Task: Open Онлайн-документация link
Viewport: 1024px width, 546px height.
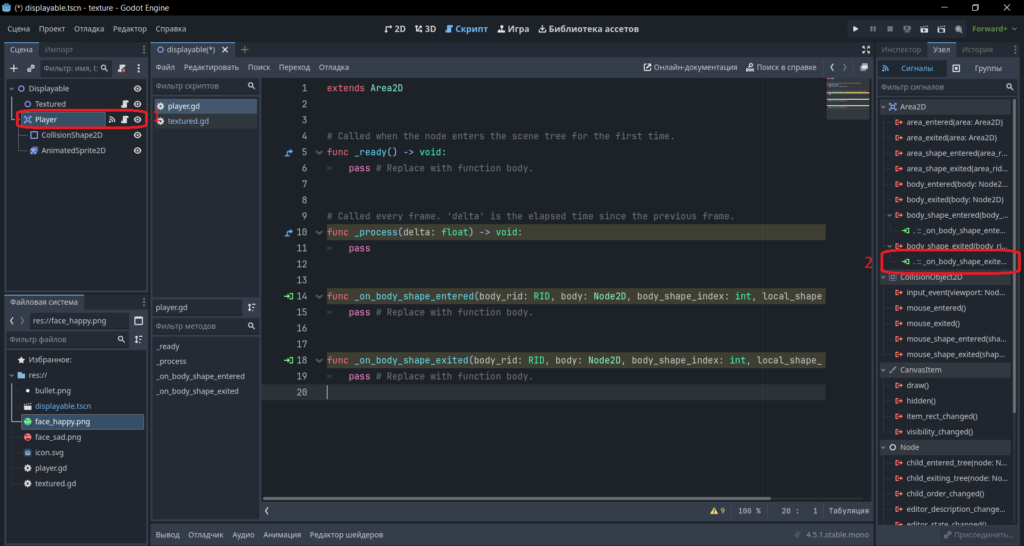Action: [x=690, y=67]
